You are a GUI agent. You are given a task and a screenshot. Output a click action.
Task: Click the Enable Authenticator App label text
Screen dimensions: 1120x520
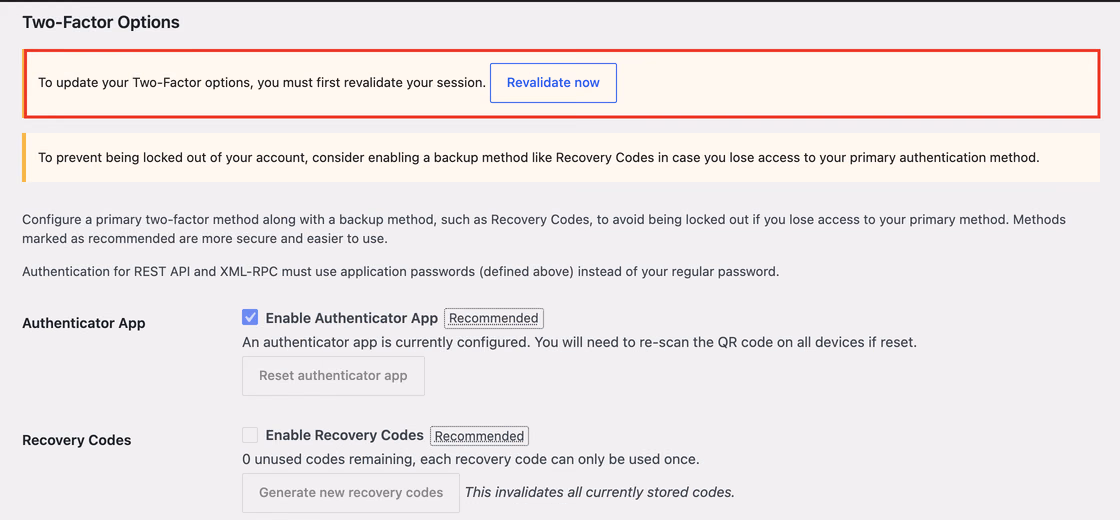point(351,318)
